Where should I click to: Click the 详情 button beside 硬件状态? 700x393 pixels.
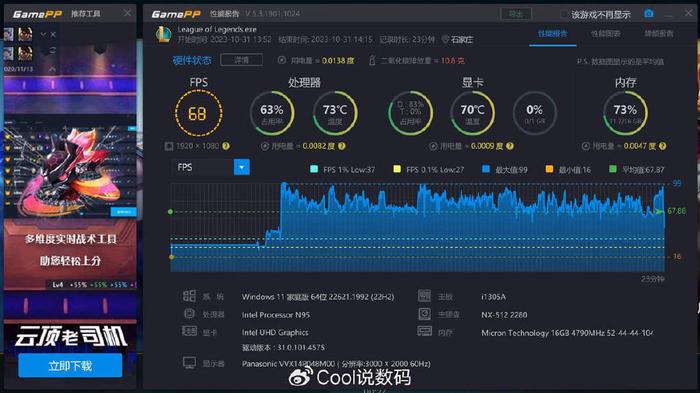[242, 60]
